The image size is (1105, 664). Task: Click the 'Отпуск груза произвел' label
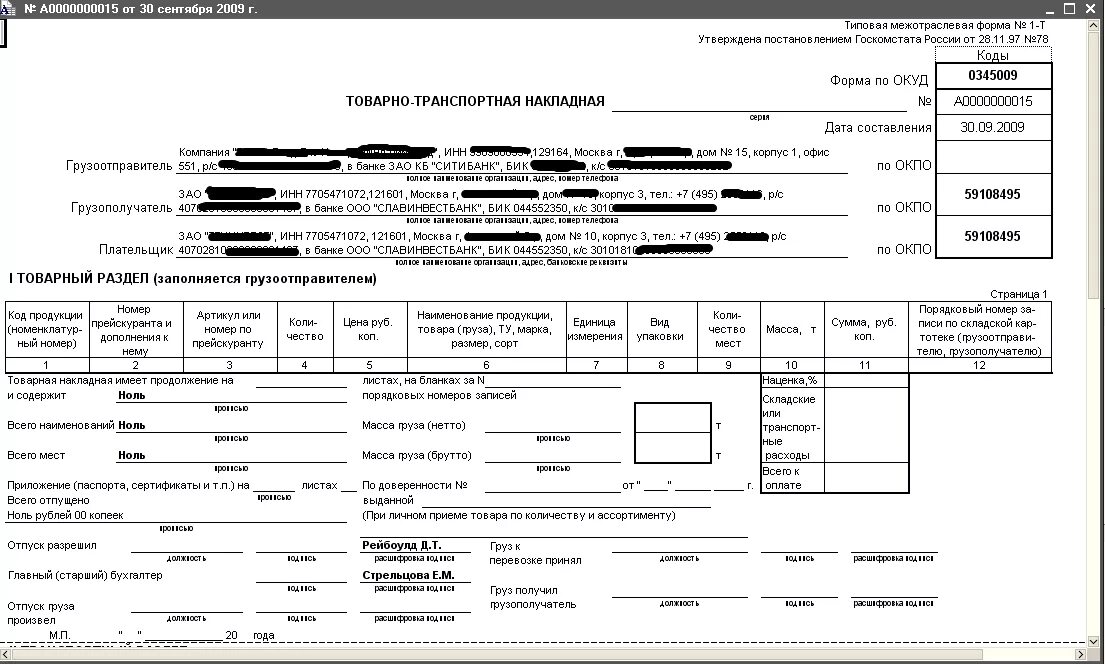(41, 613)
